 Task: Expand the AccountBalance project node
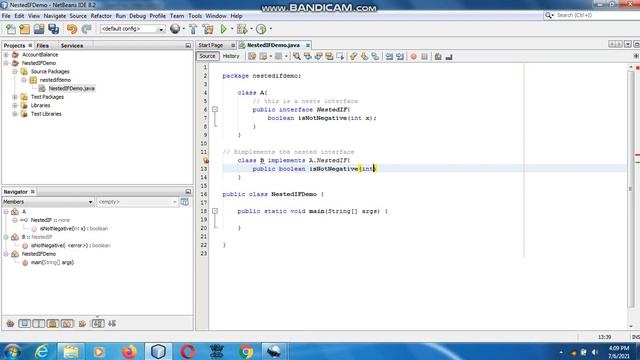coord(6,55)
